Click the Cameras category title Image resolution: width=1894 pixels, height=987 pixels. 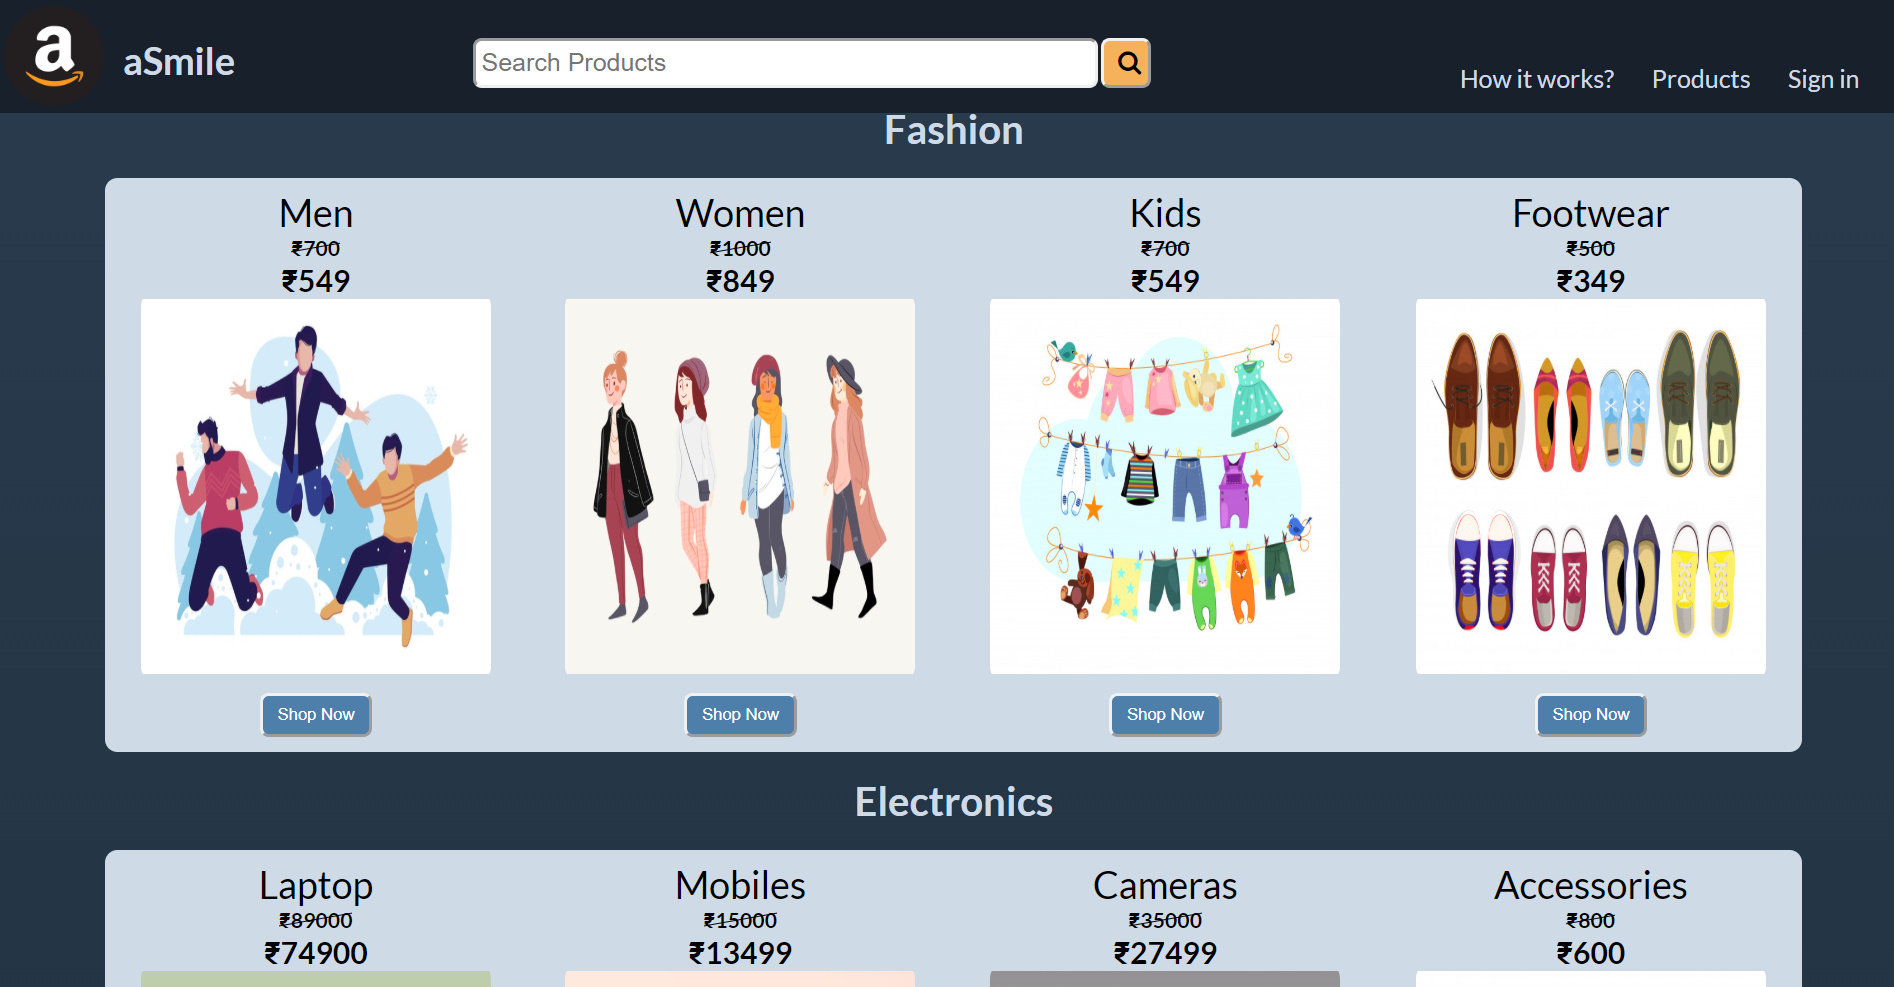1165,886
